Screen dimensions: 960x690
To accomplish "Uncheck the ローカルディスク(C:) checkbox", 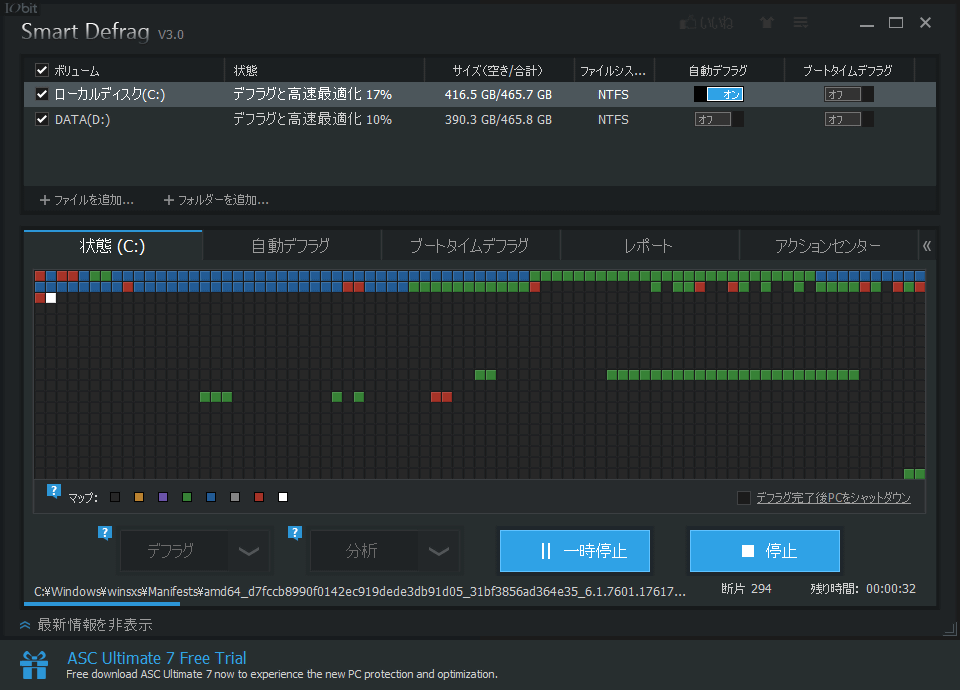I will click(x=42, y=94).
